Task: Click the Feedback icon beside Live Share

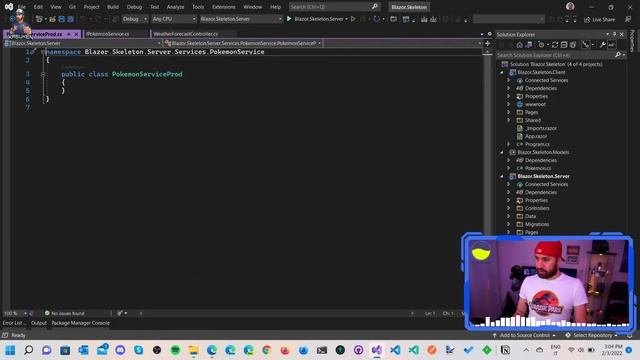Action: click(x=628, y=19)
